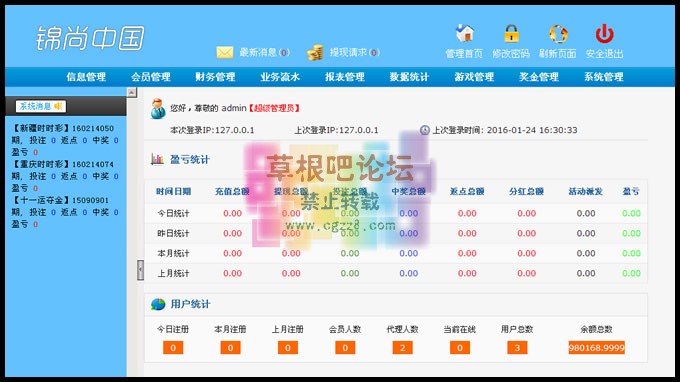The width and height of the screenshot is (680, 382).
Task: Click the 超级管理员 role label
Action: 274,108
